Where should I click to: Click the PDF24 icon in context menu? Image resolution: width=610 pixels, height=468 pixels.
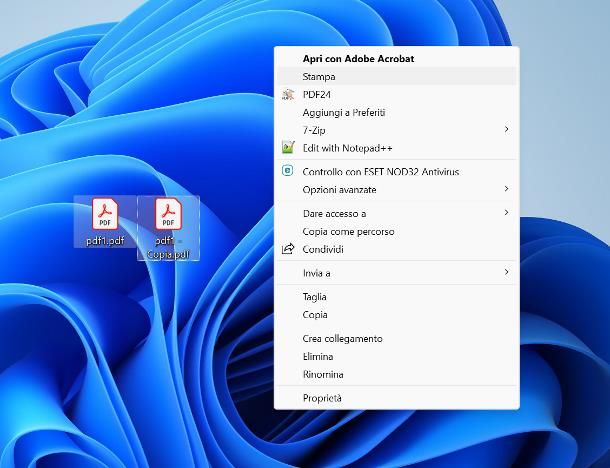pos(288,94)
